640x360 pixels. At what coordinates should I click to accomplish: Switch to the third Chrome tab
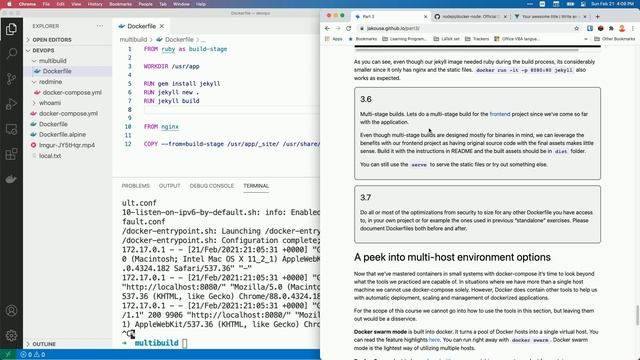(550, 17)
